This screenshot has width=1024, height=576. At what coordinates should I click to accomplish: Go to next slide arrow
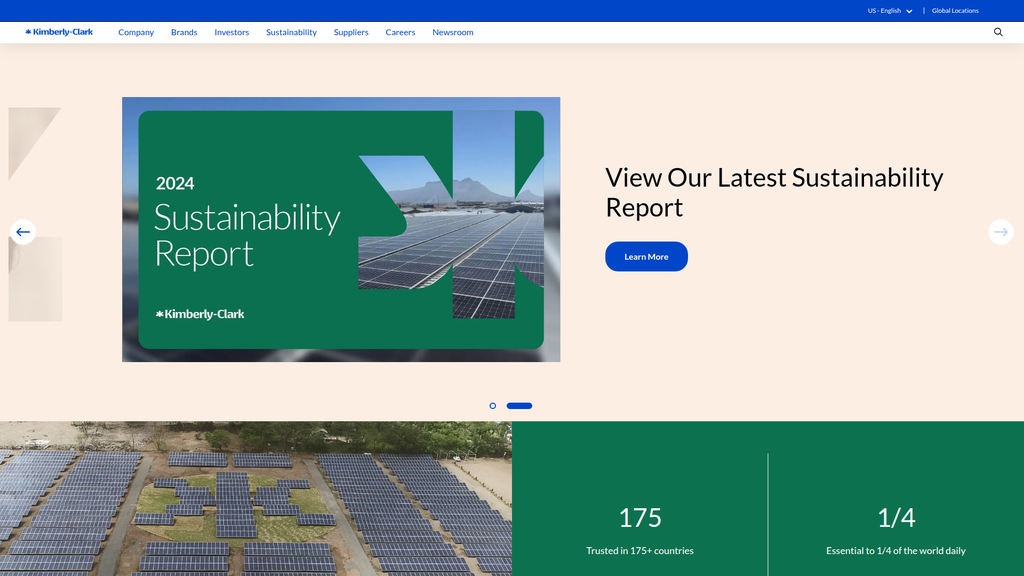(1000, 232)
